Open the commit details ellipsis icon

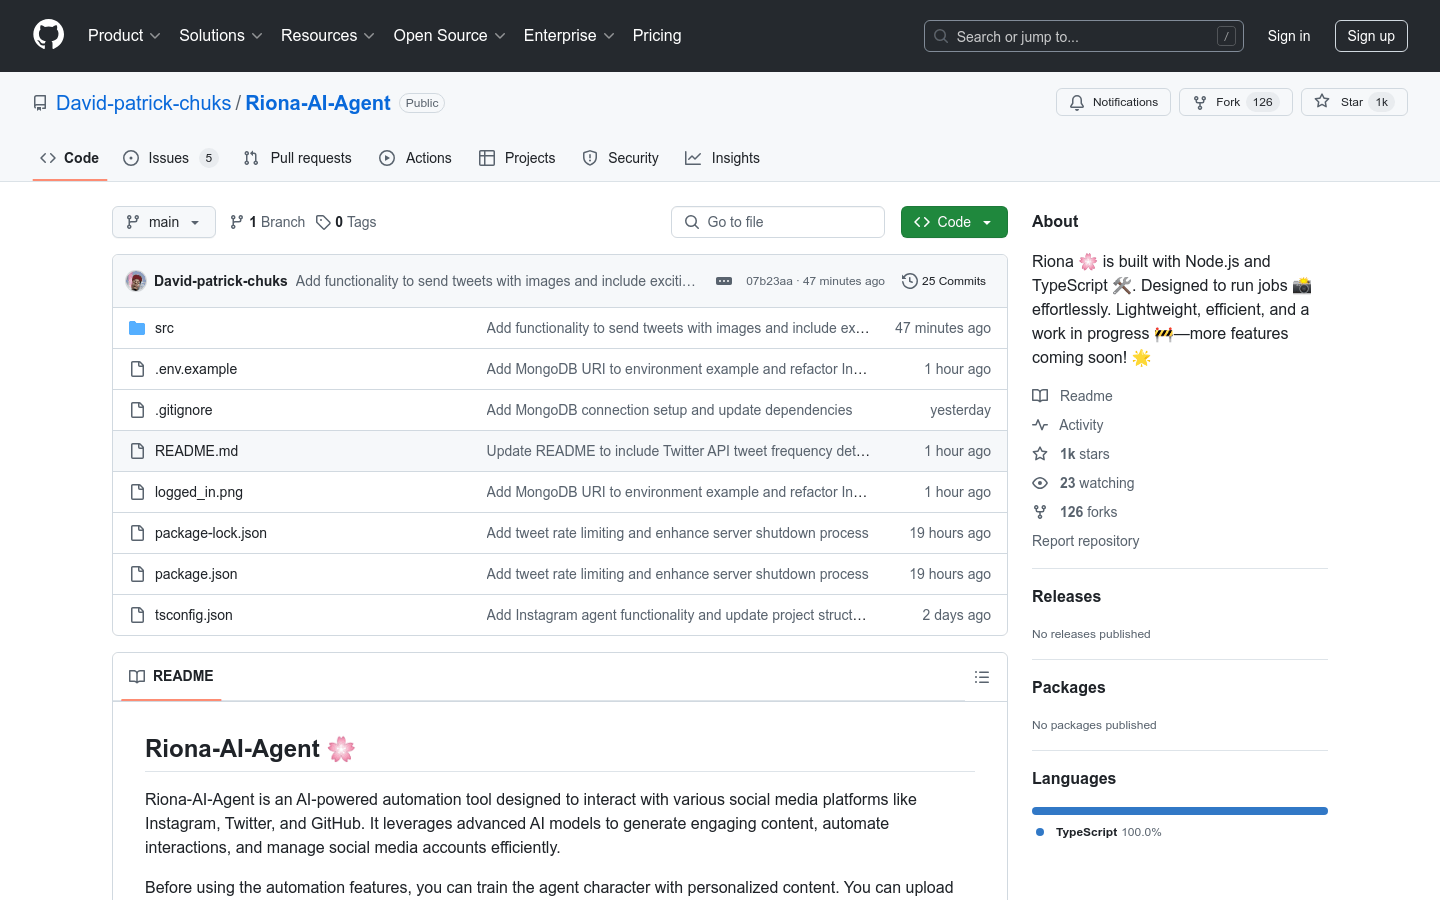pyautogui.click(x=724, y=281)
